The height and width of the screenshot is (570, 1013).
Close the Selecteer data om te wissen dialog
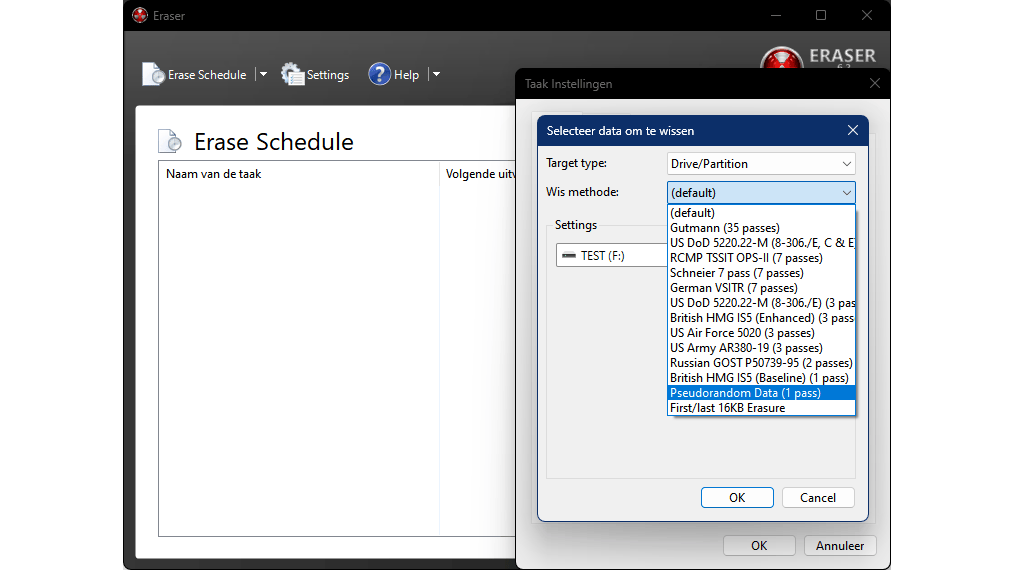click(x=853, y=131)
